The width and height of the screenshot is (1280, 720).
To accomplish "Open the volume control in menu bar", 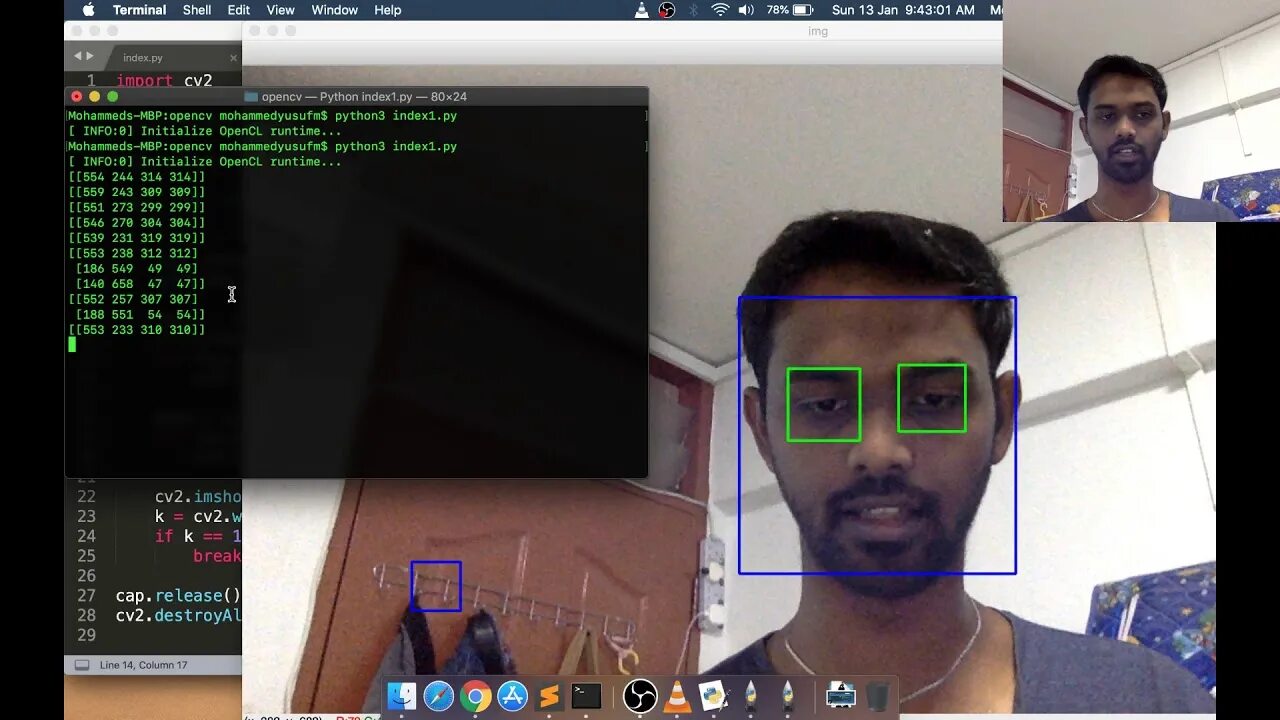I will (746, 10).
